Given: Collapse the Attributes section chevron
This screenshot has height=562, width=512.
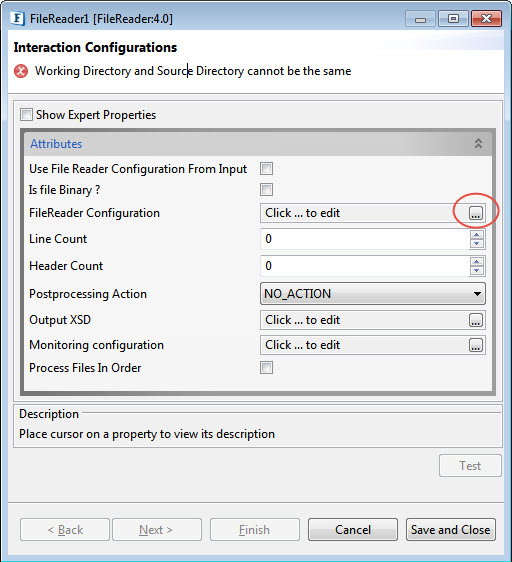Looking at the screenshot, I should [x=478, y=144].
